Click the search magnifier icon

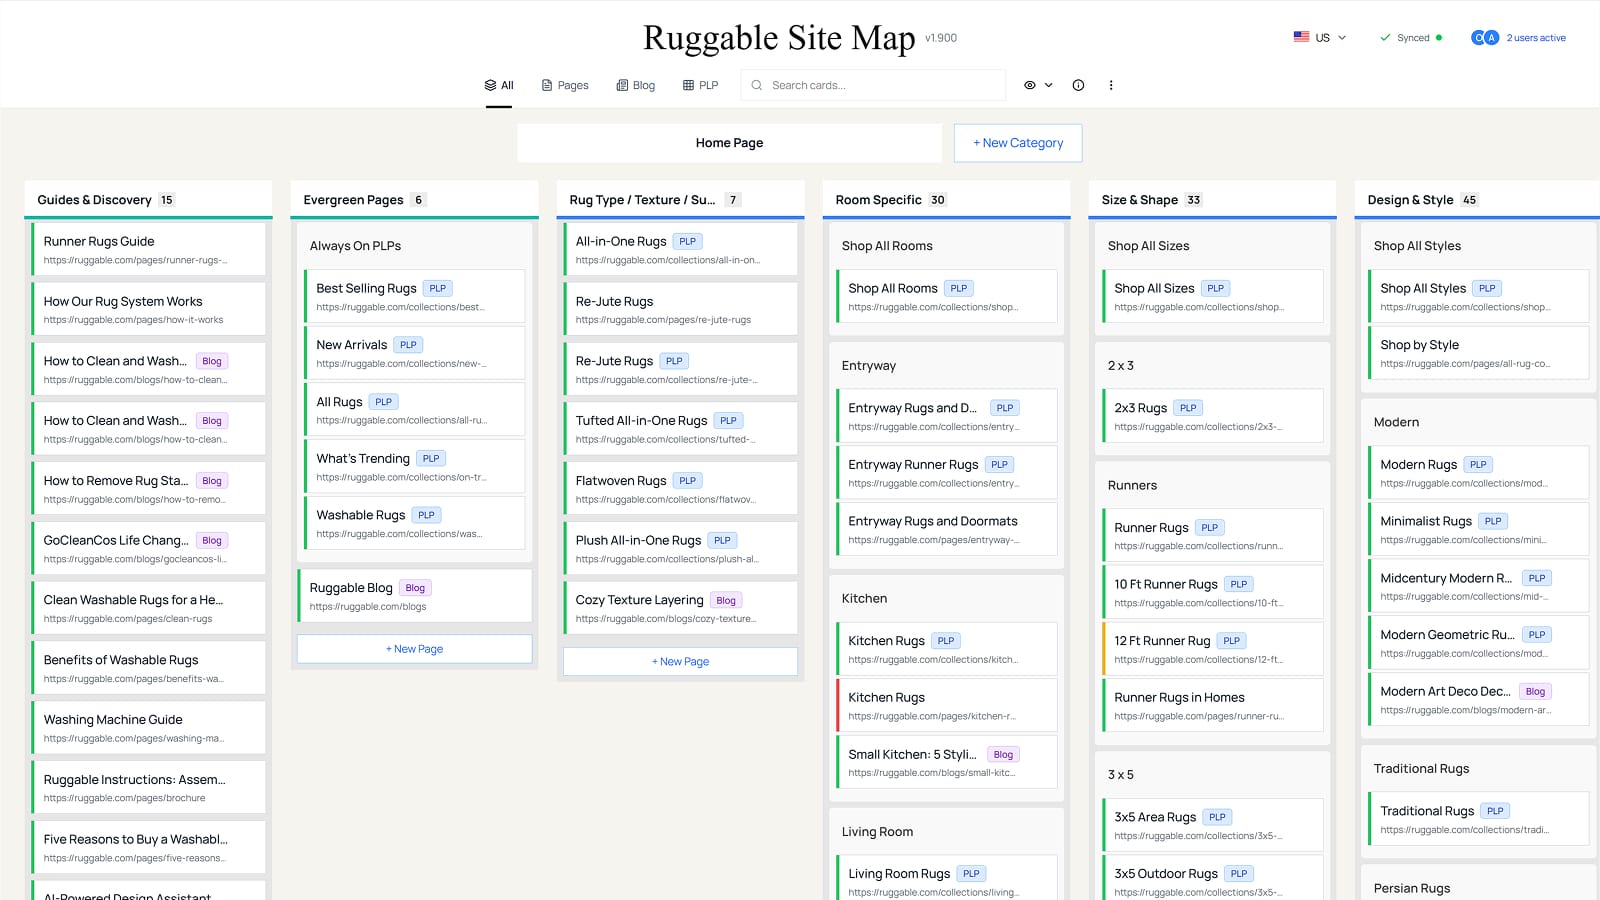[757, 85]
